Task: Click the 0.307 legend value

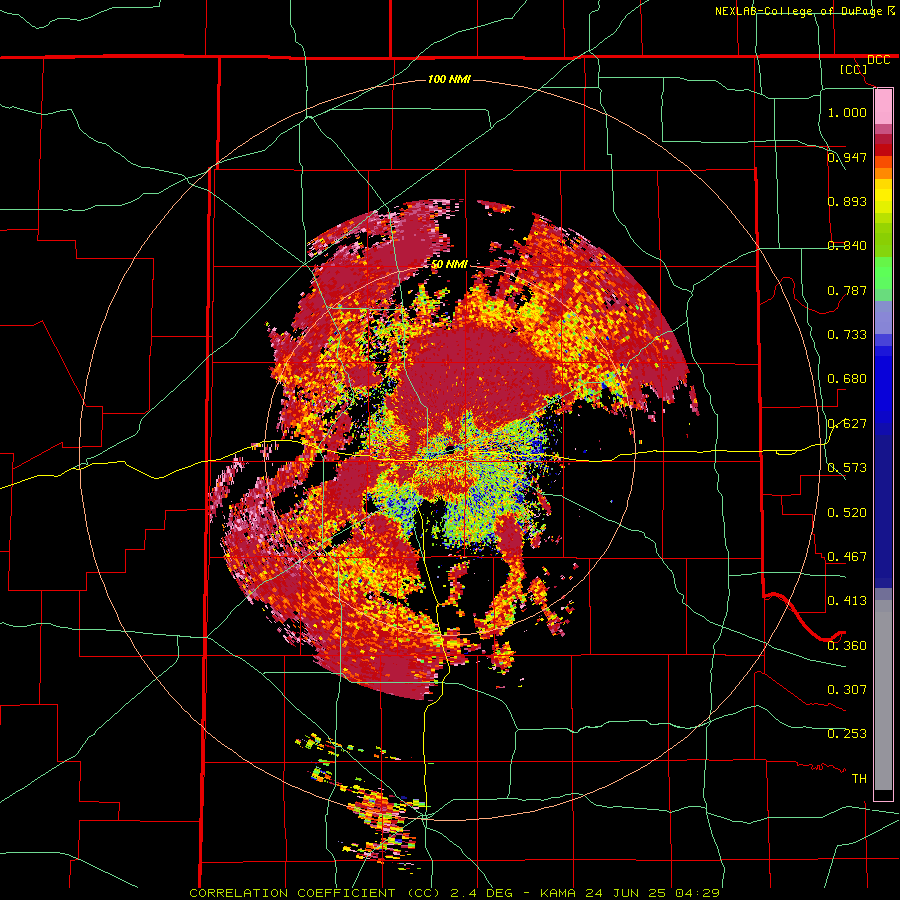Action: coord(847,690)
